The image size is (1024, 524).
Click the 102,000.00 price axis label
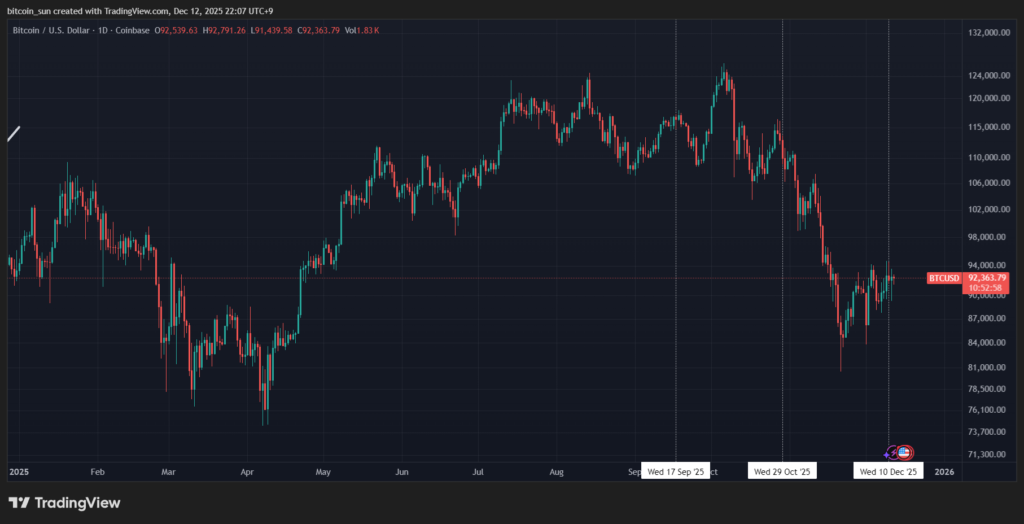(x=986, y=210)
